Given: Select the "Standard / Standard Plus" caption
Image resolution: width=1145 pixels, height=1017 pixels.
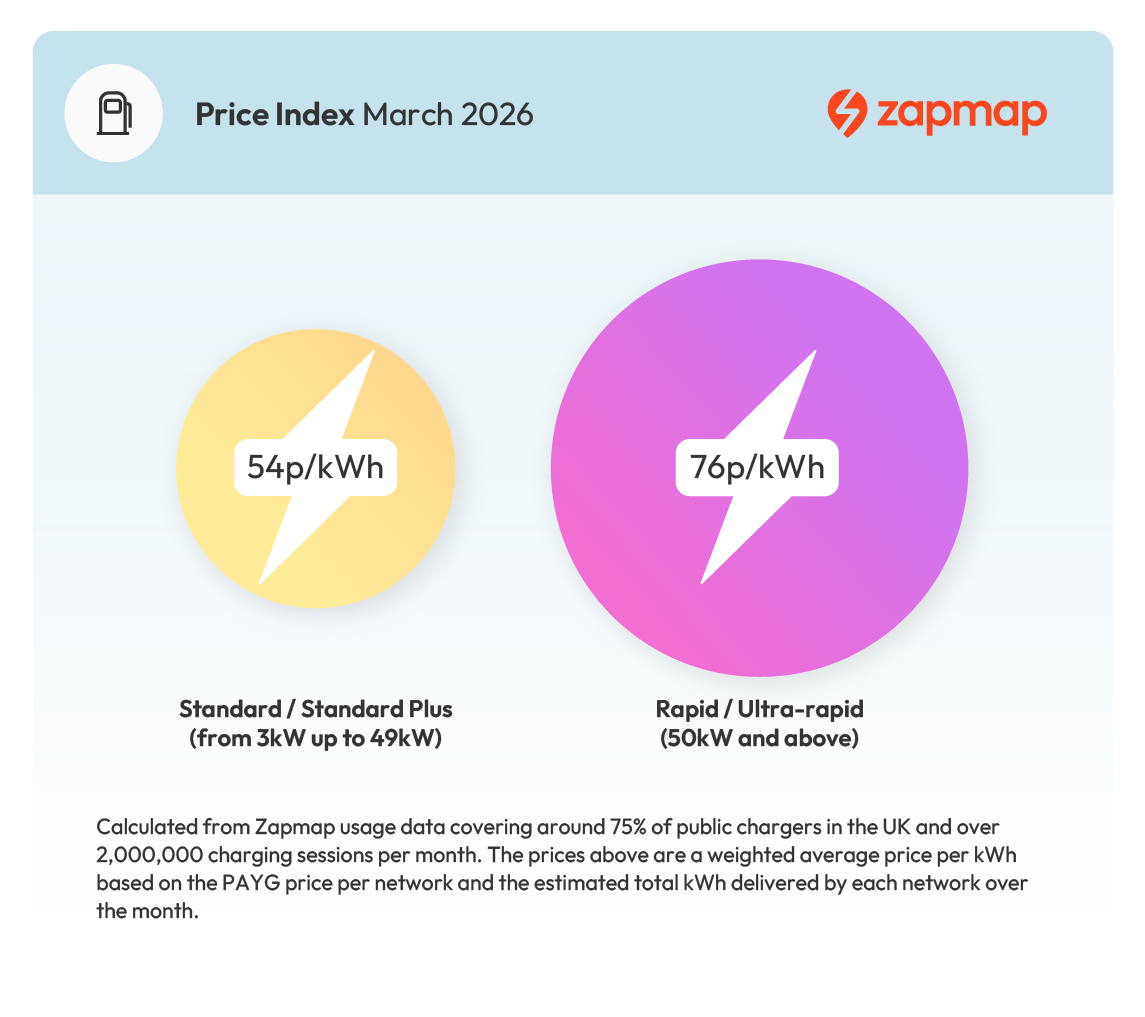Looking at the screenshot, I should [315, 709].
